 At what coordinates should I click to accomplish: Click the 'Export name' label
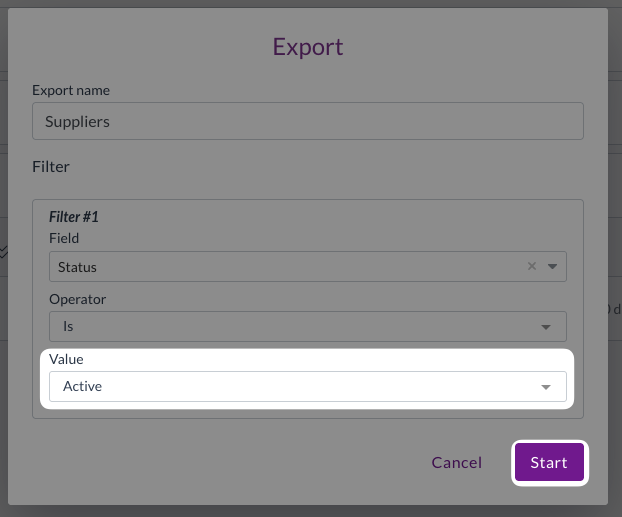click(71, 90)
